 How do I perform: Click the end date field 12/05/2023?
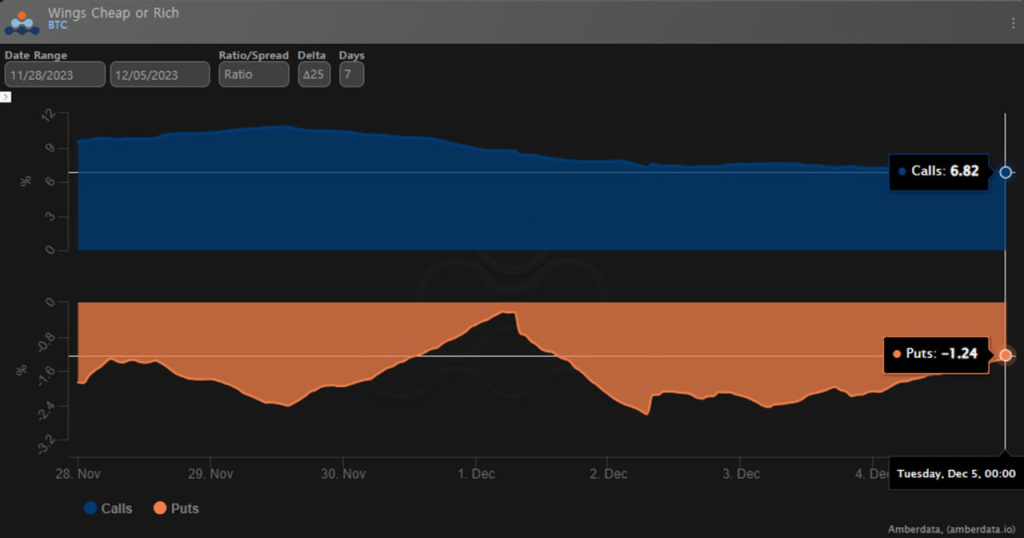click(x=160, y=75)
